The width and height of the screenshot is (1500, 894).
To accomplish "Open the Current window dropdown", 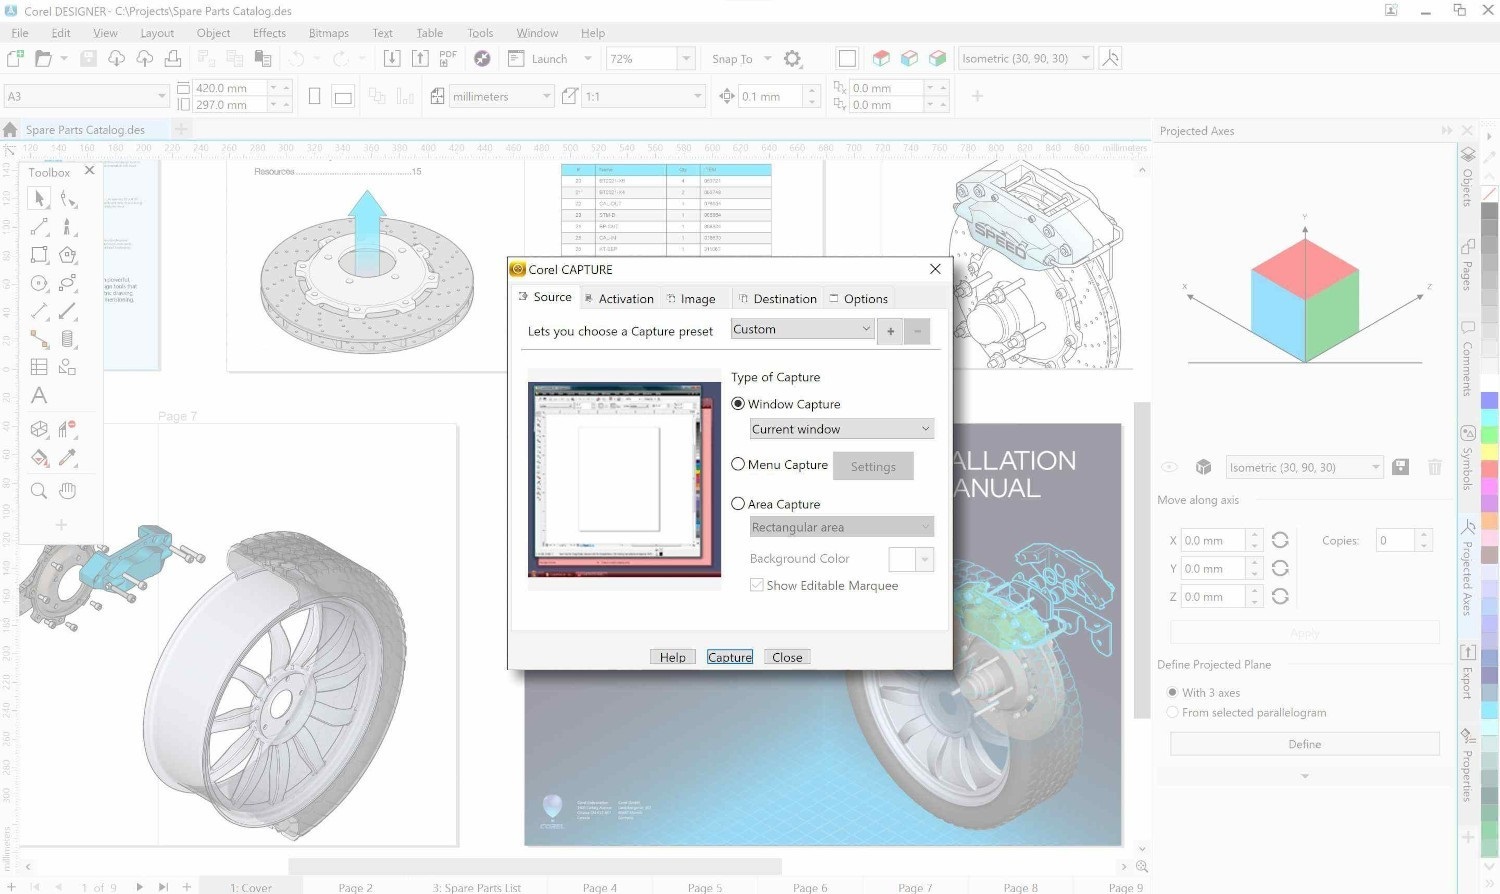I will 842,429.
